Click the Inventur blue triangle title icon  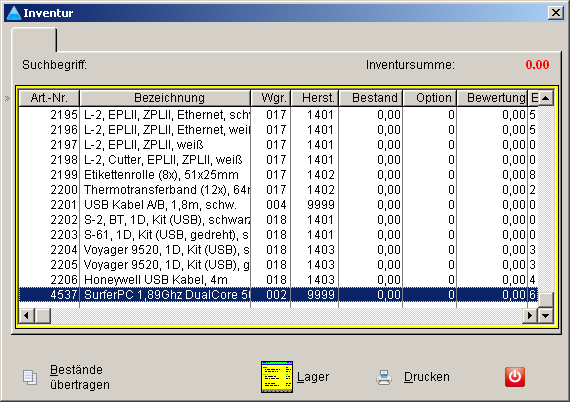point(14,13)
